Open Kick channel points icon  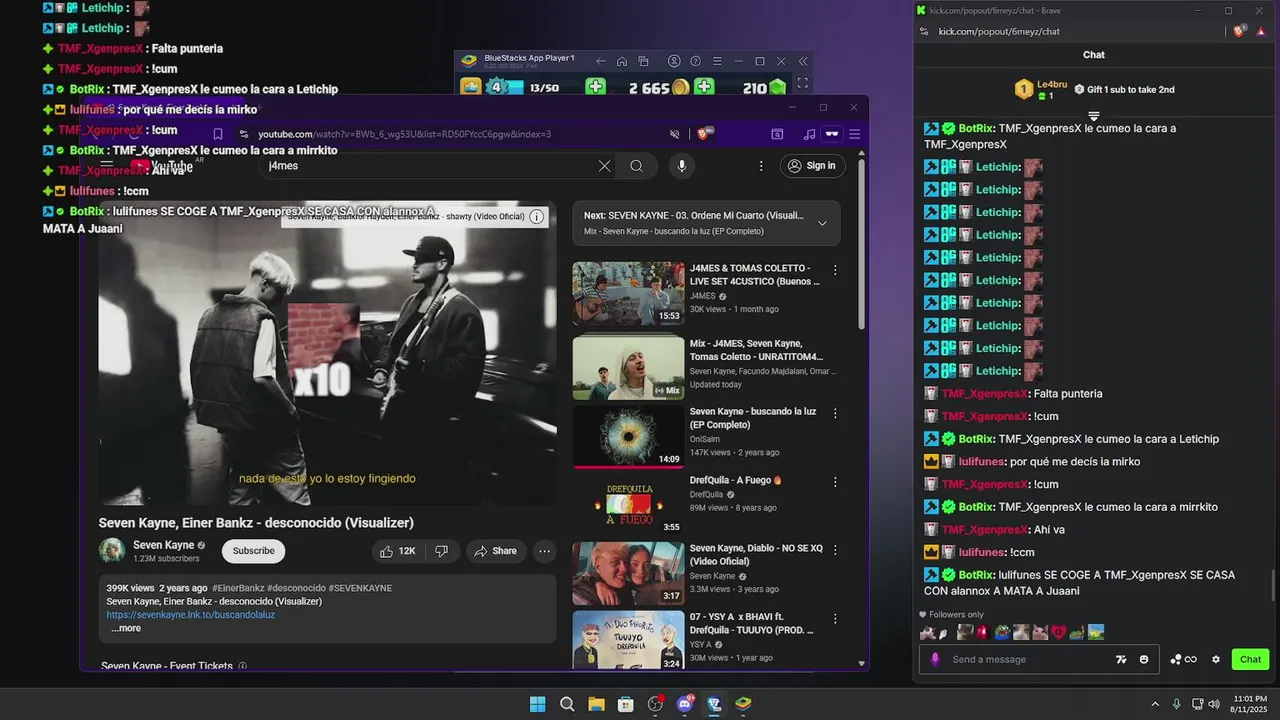pyautogui.click(x=1184, y=659)
